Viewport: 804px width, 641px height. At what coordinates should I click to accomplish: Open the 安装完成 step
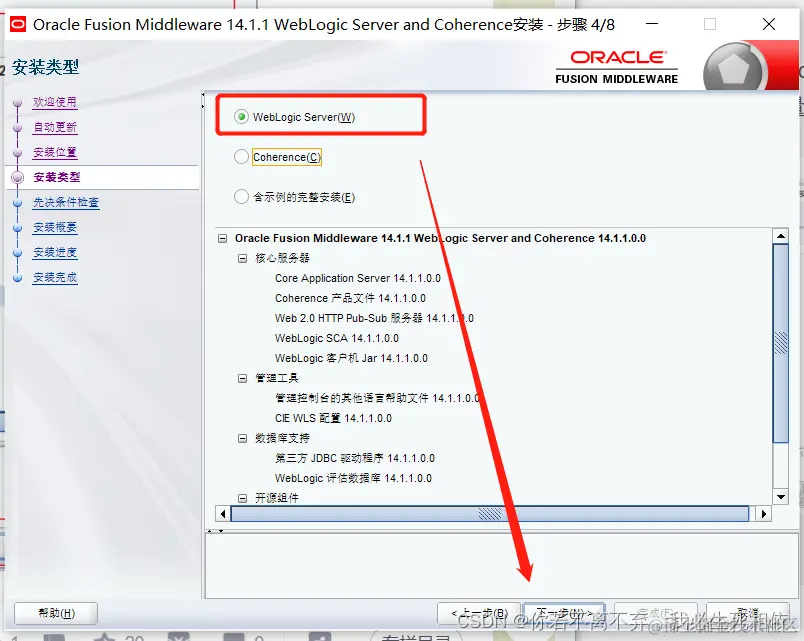55,278
